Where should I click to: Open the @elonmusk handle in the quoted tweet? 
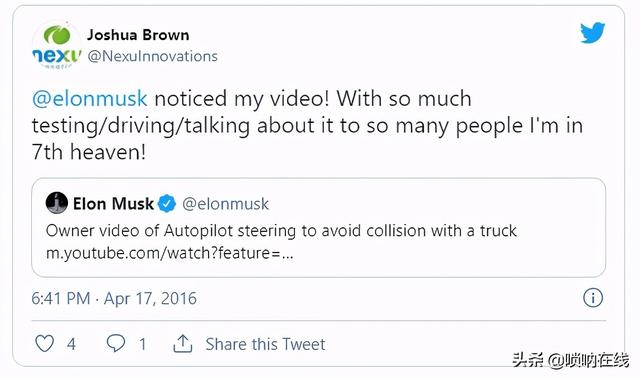(225, 204)
